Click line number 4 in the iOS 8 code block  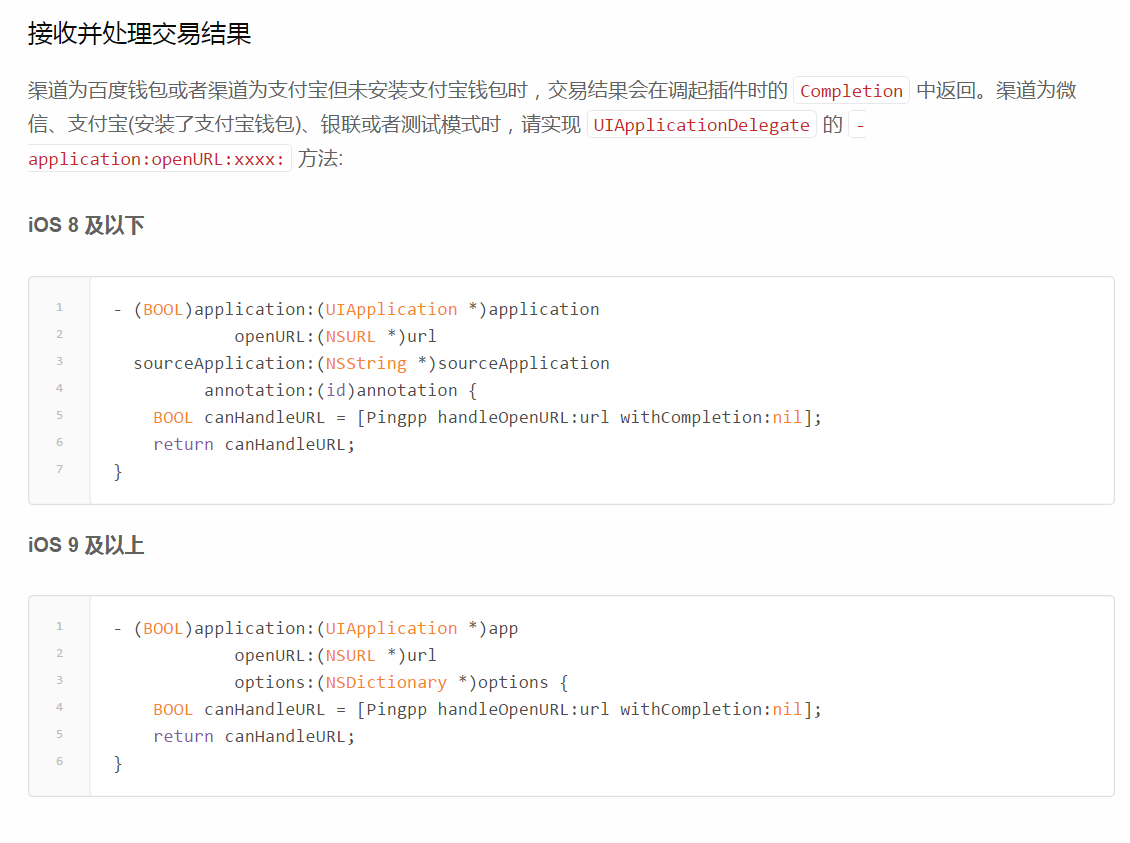pos(60,388)
